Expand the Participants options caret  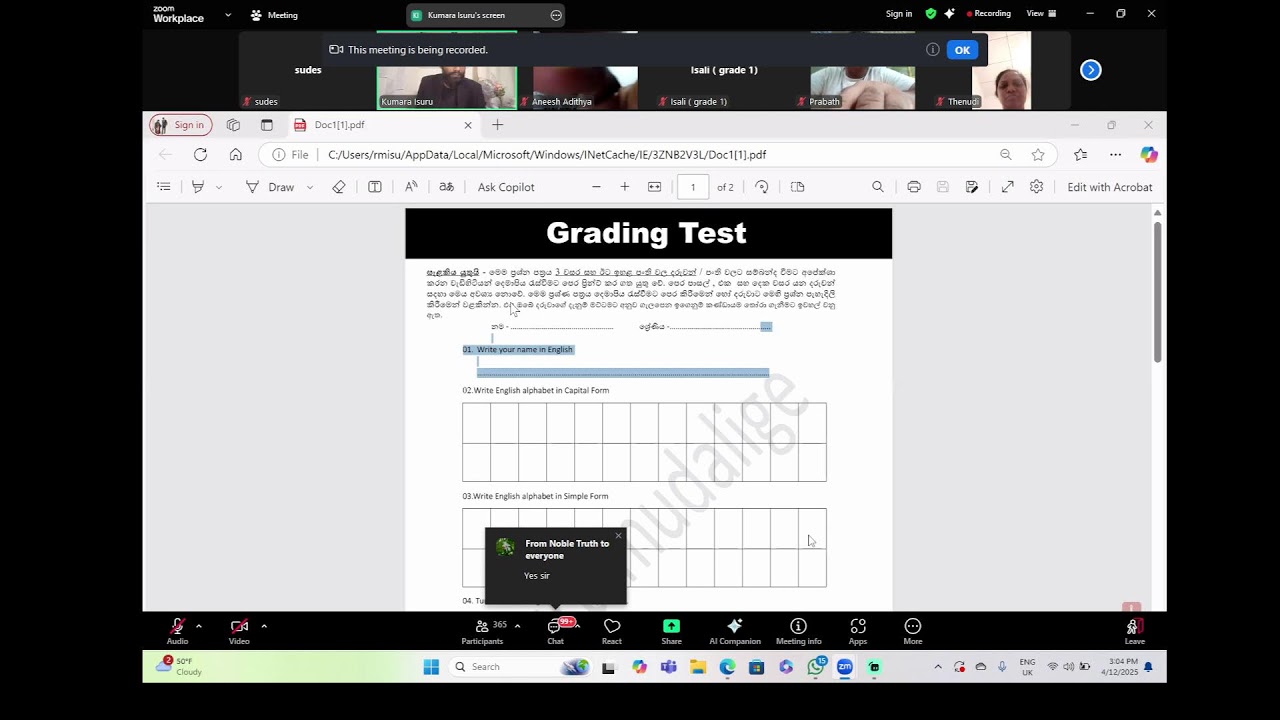click(x=517, y=626)
